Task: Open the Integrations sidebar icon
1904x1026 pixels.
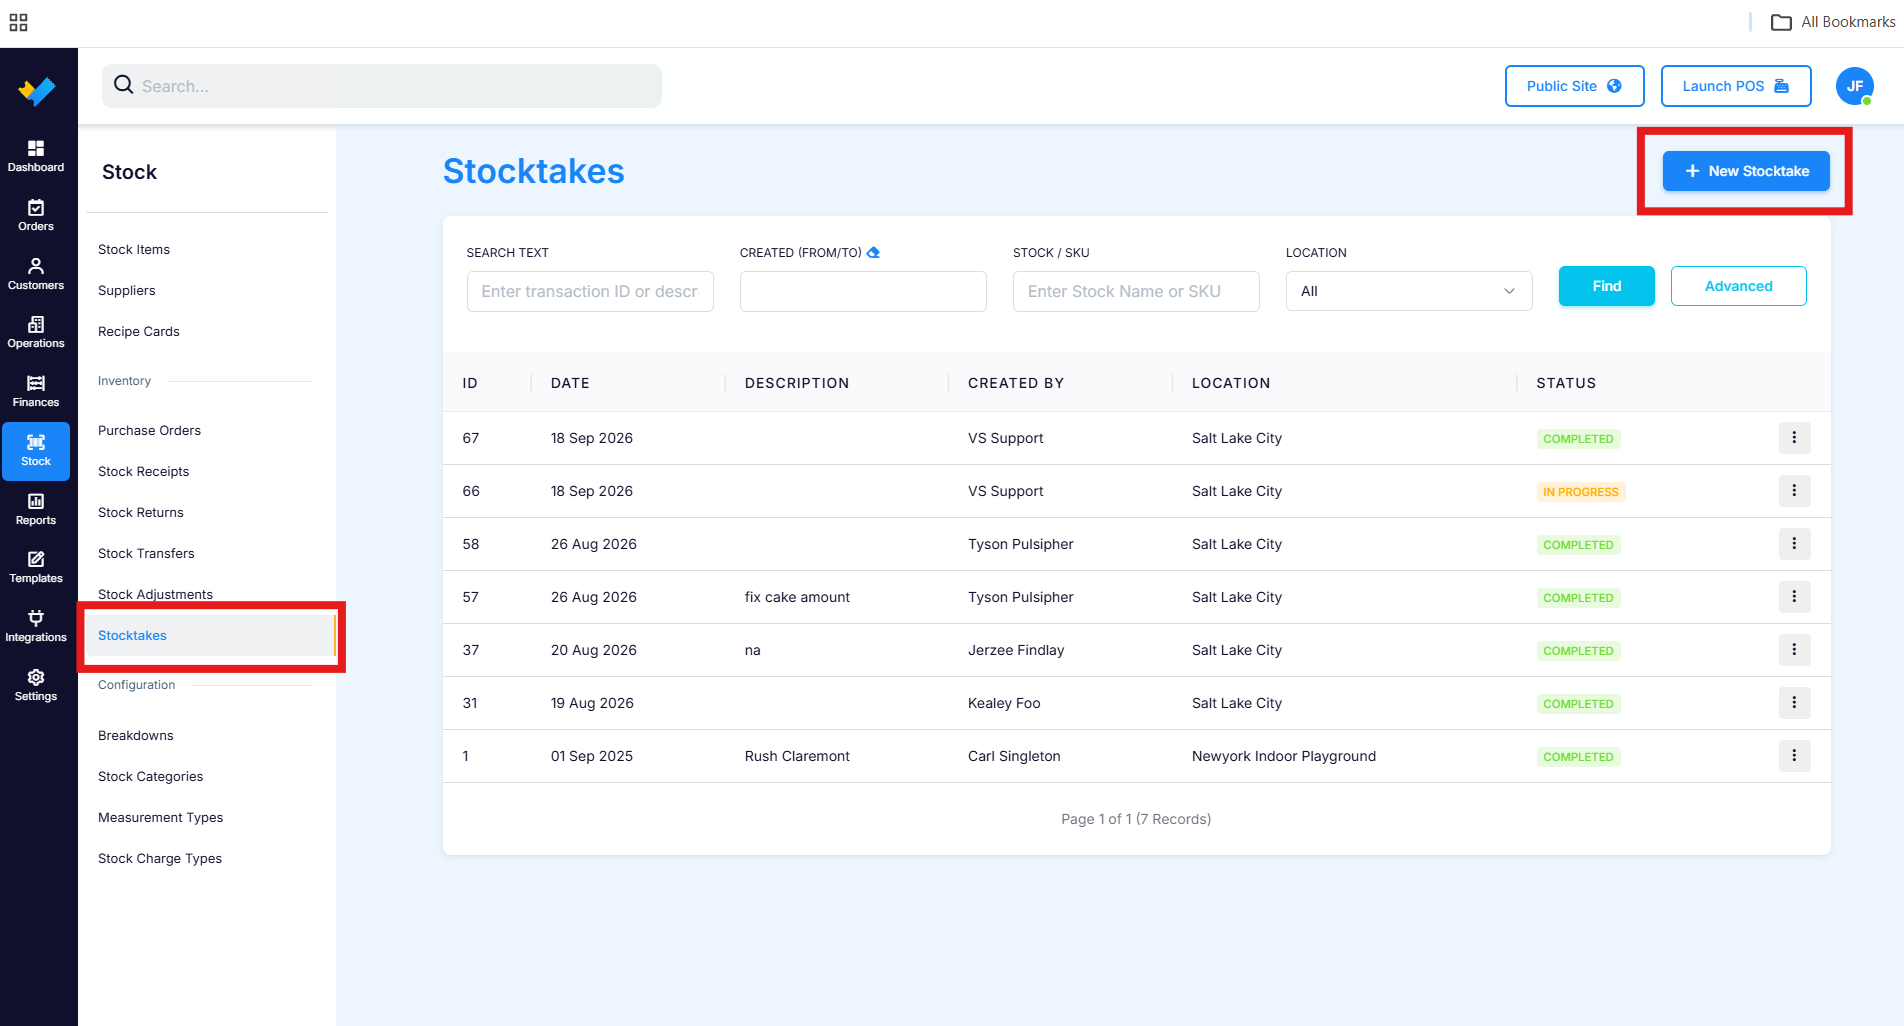Action: [x=36, y=626]
